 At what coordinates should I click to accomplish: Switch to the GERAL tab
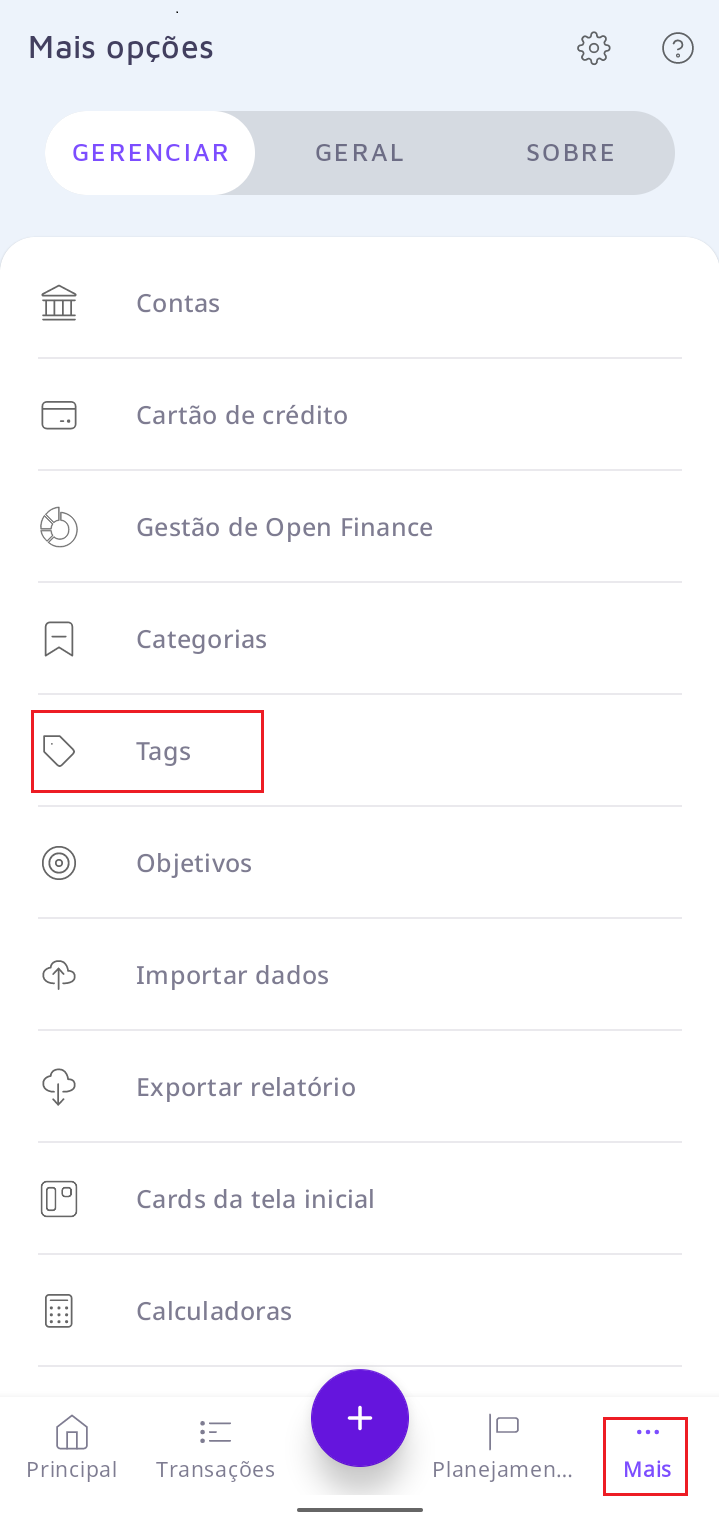point(360,153)
